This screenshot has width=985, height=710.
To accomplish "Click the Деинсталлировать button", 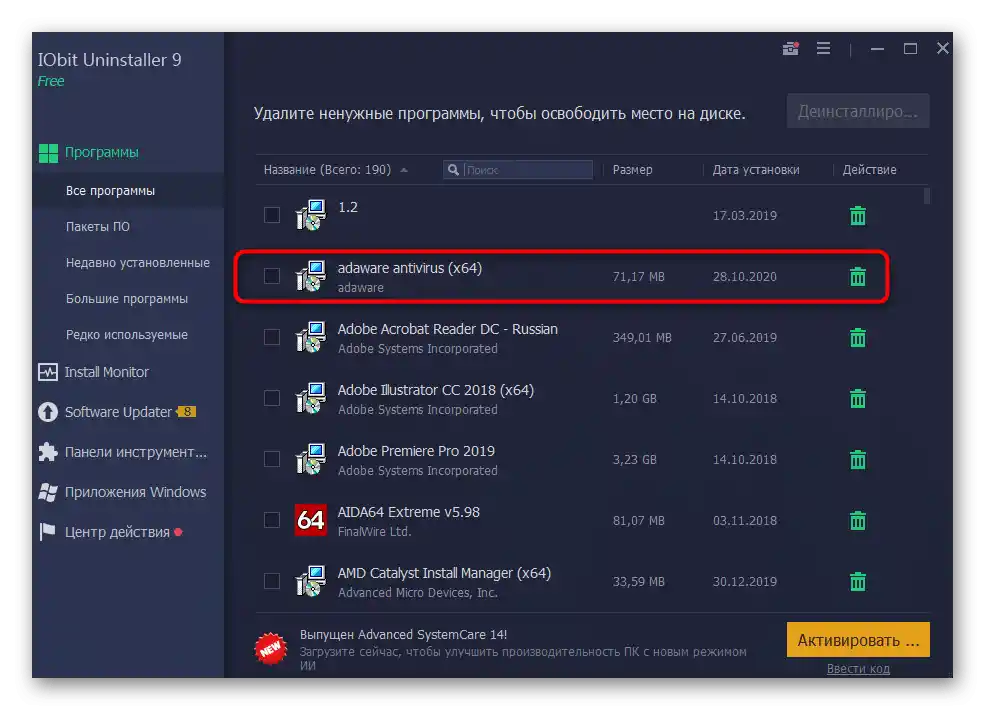I will tap(857, 111).
